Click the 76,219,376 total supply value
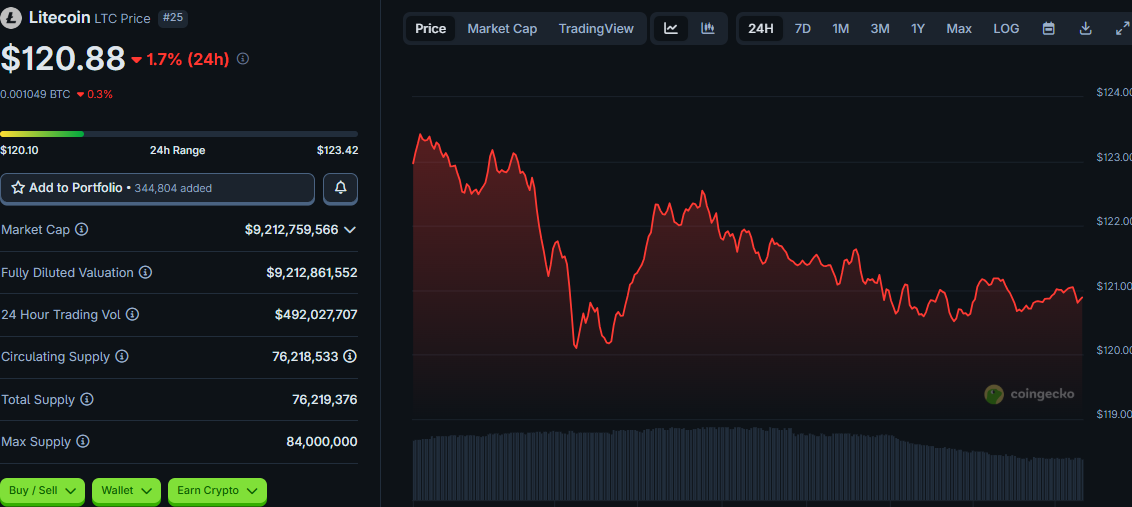The image size is (1132, 507). 325,399
